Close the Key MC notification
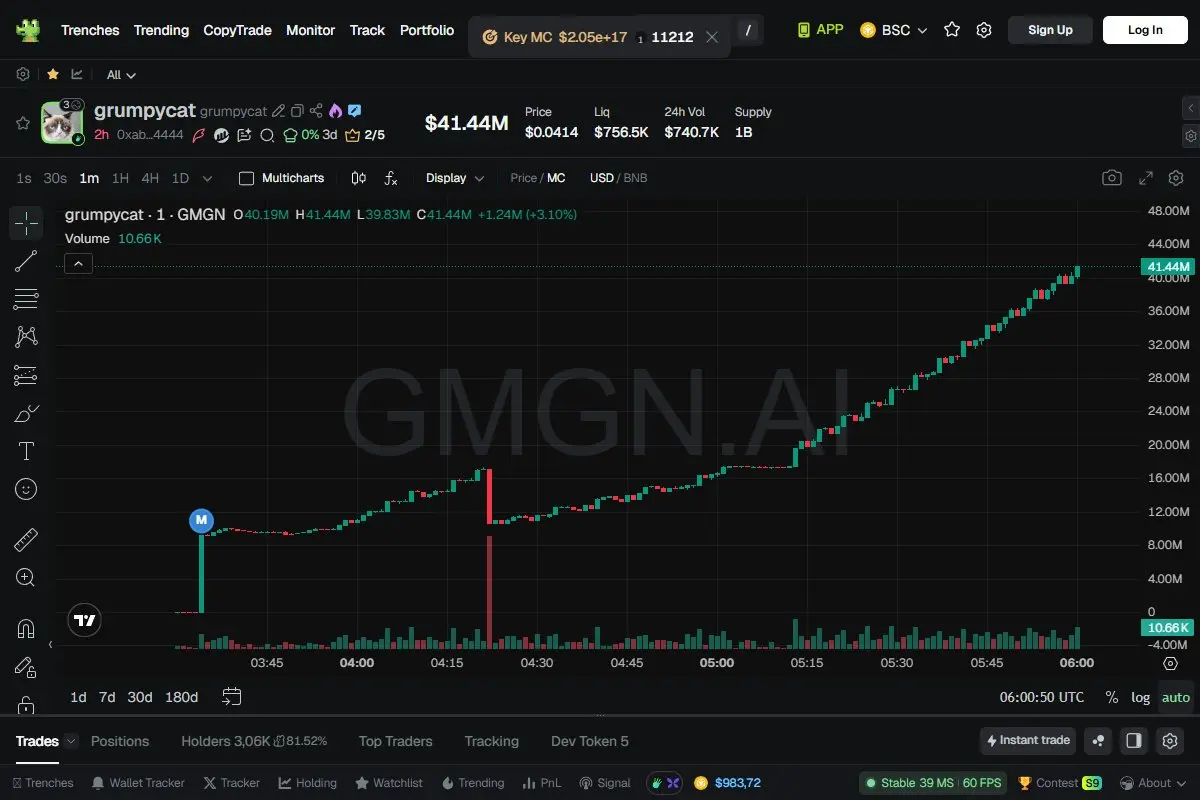This screenshot has height=800, width=1200. (712, 37)
